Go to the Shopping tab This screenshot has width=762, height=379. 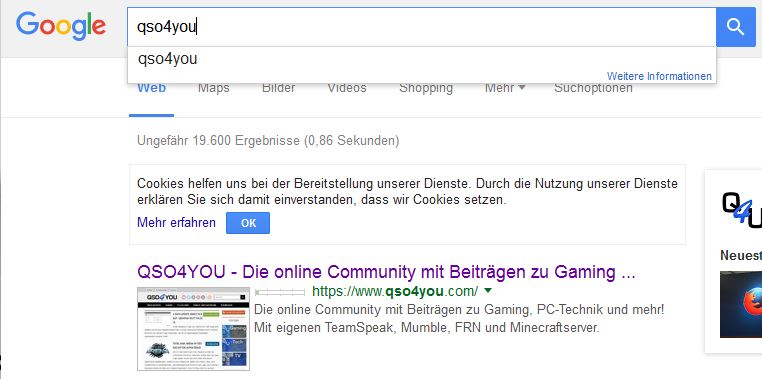coord(426,88)
